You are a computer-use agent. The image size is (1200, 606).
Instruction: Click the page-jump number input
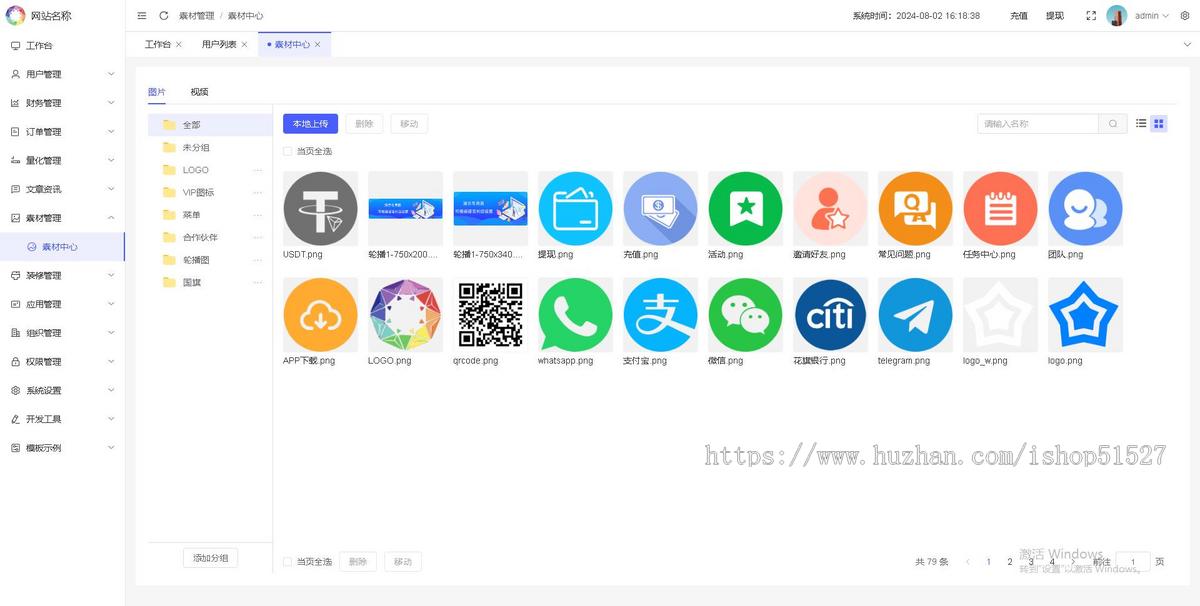(x=1133, y=562)
